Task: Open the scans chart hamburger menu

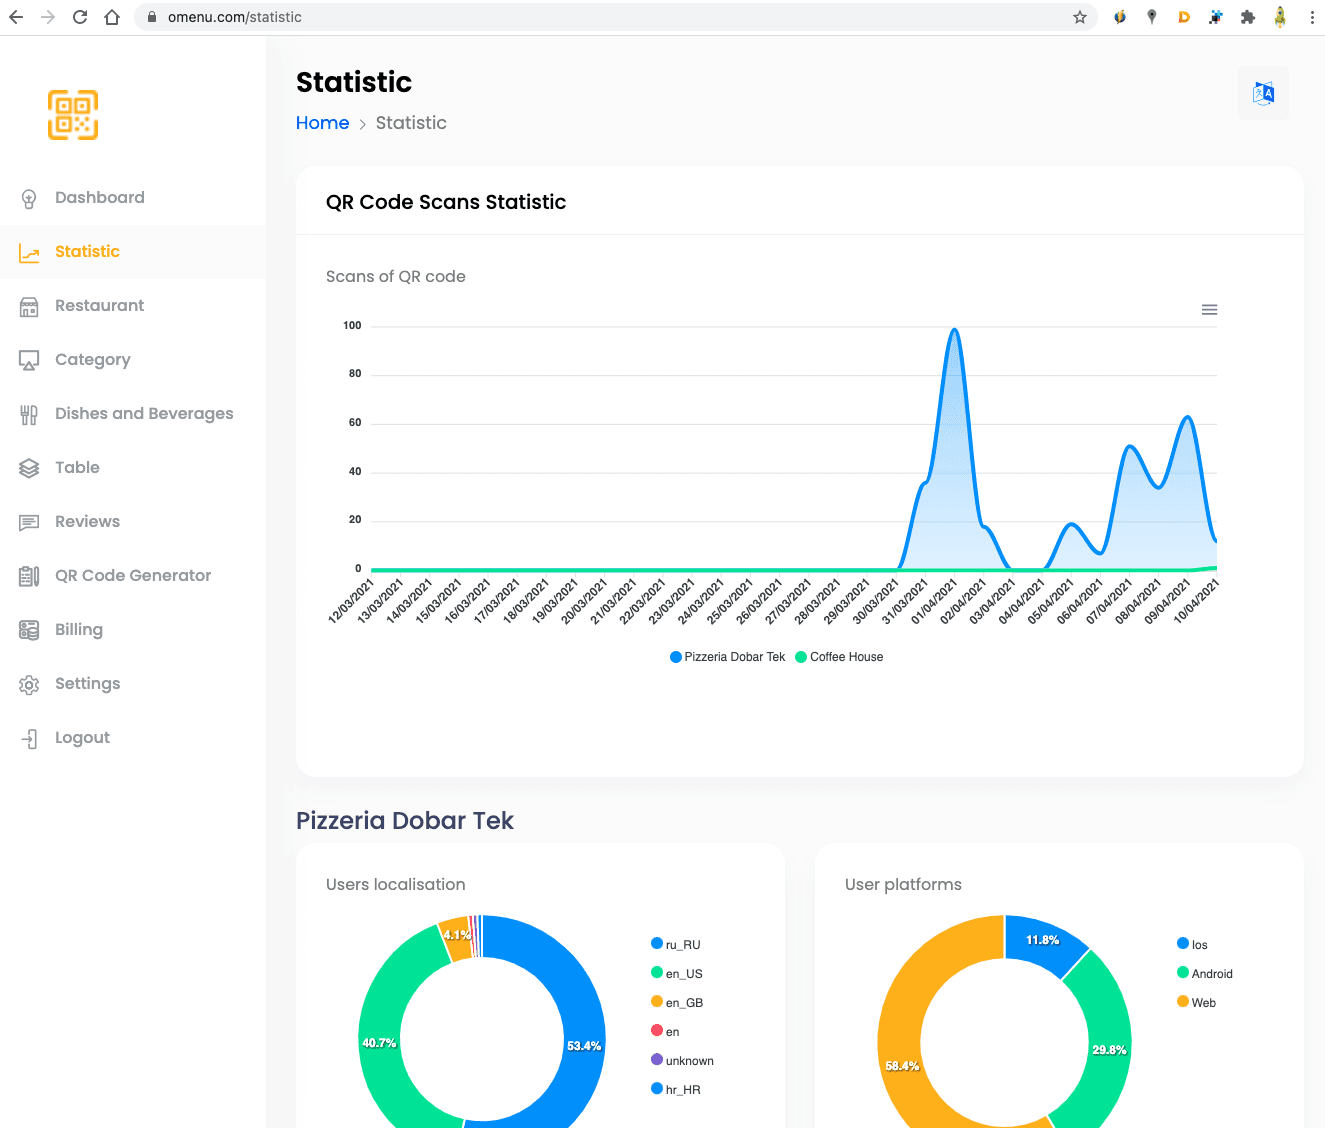Action: (x=1209, y=310)
